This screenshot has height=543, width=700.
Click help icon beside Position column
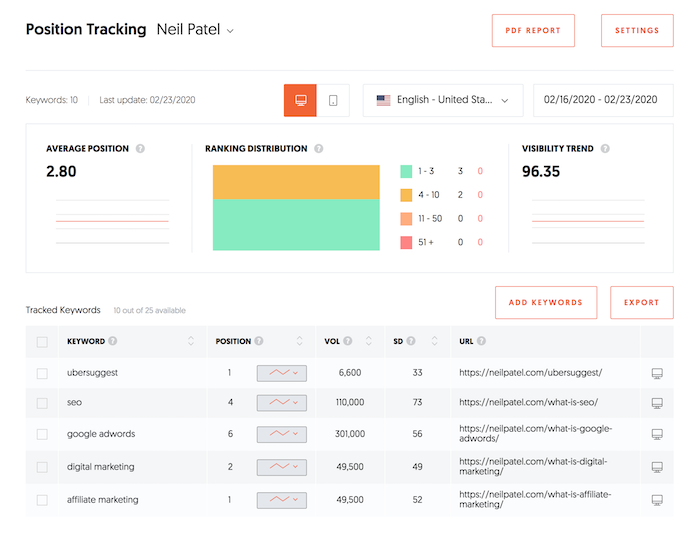click(x=259, y=341)
